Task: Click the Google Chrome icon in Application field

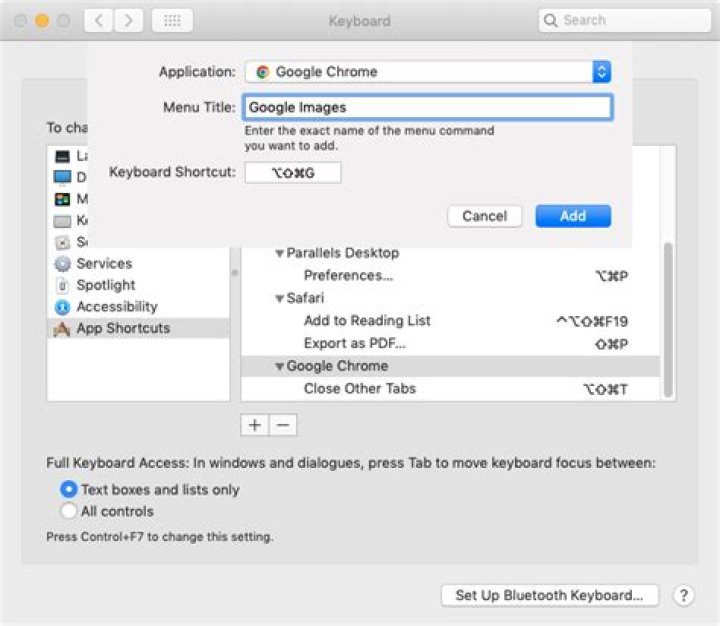Action: [263, 72]
